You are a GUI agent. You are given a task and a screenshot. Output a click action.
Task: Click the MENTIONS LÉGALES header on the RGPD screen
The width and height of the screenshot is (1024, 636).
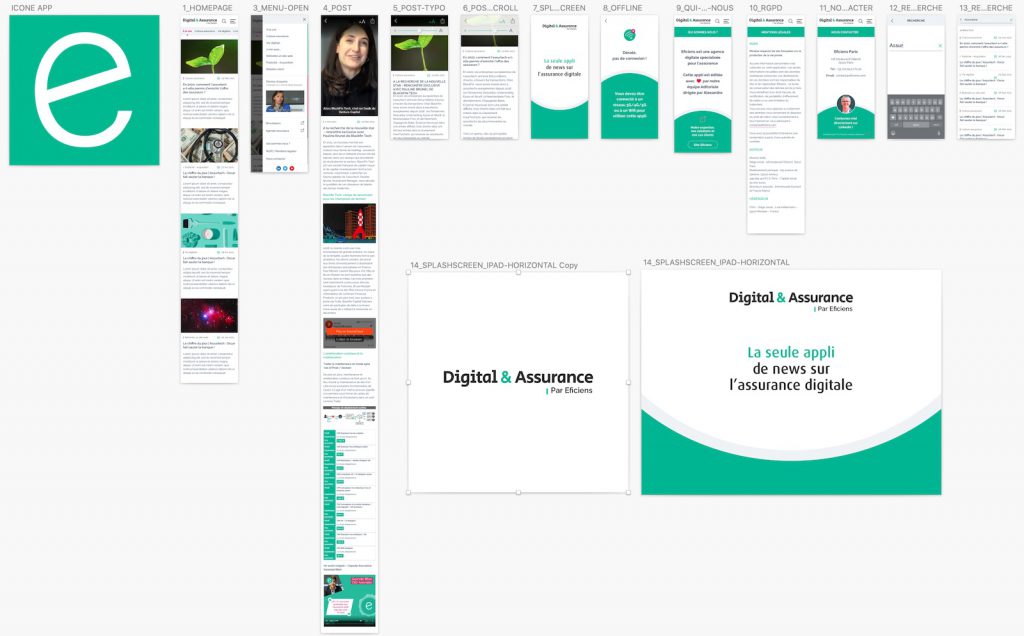[x=776, y=31]
